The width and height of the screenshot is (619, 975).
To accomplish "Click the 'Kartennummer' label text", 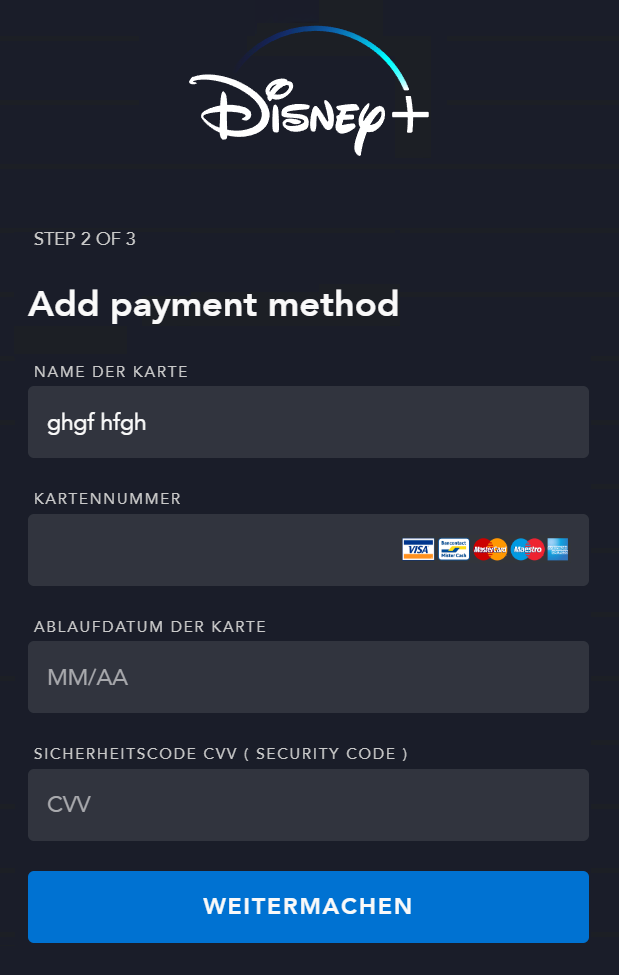I will 107,499.
